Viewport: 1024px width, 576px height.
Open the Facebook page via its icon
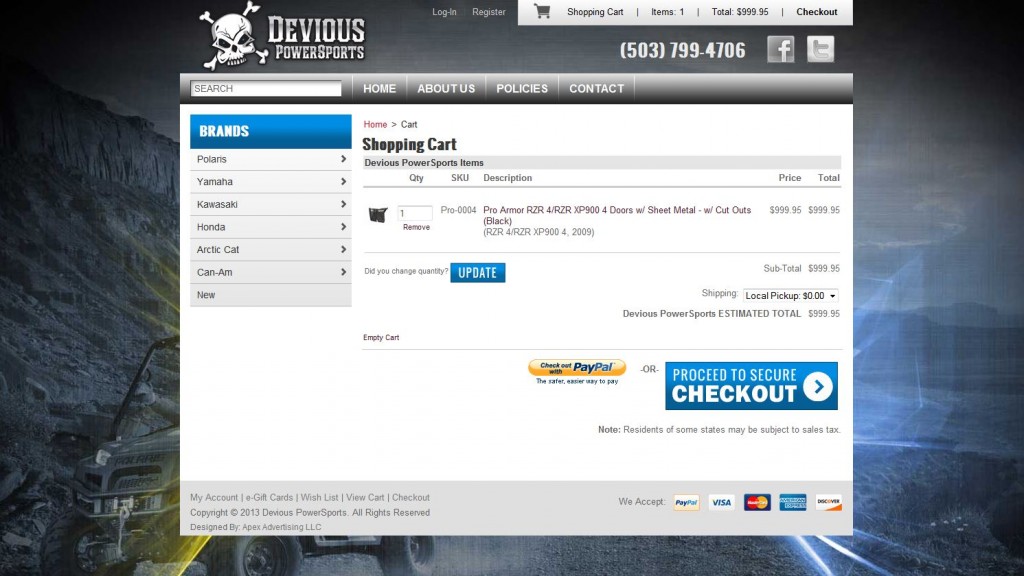(780, 48)
